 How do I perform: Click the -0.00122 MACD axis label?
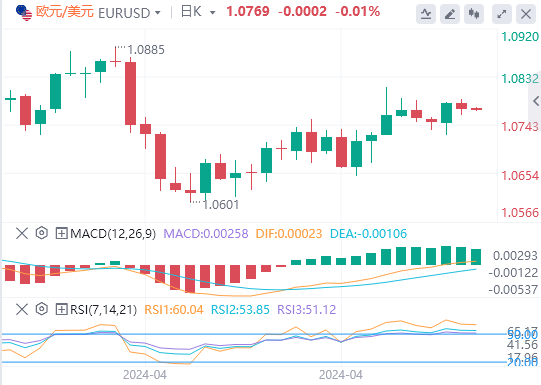coord(513,273)
